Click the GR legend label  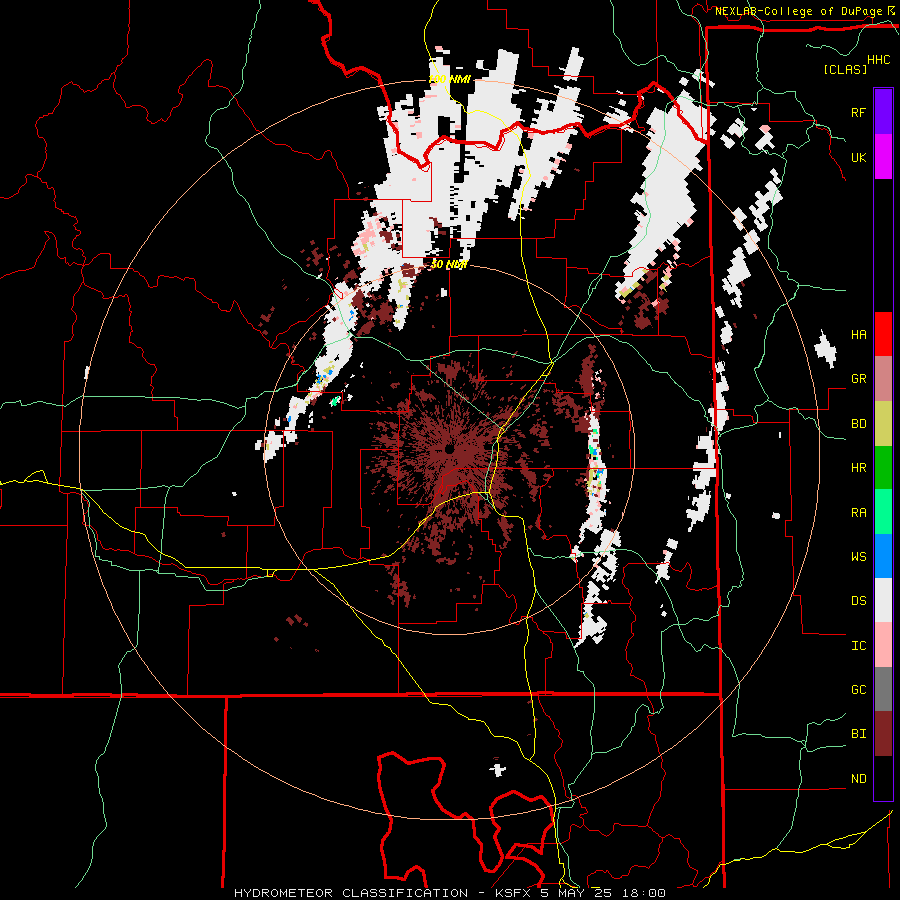point(858,379)
